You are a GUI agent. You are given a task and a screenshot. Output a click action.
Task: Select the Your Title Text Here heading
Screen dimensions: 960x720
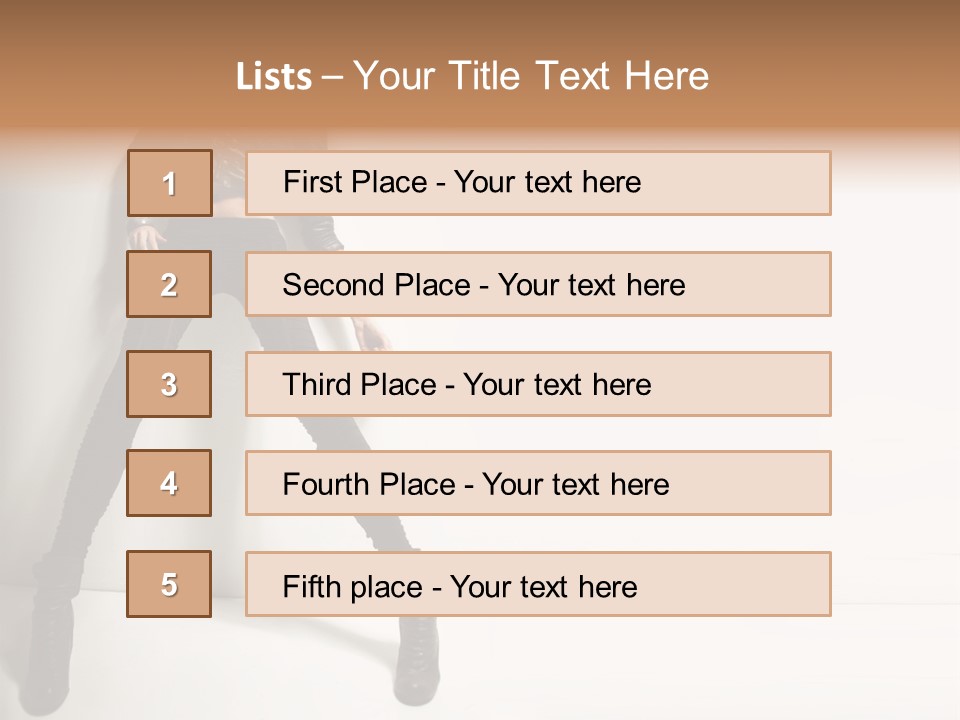coord(531,76)
